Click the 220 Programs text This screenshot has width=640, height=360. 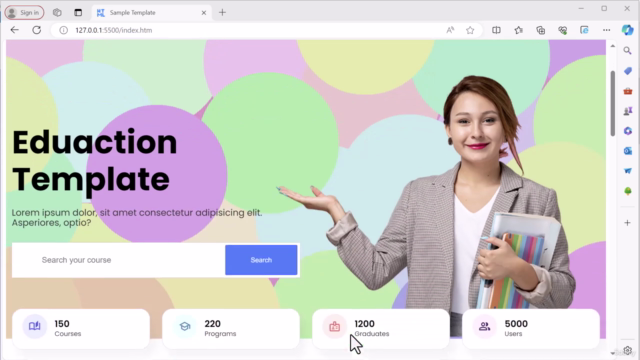point(220,328)
